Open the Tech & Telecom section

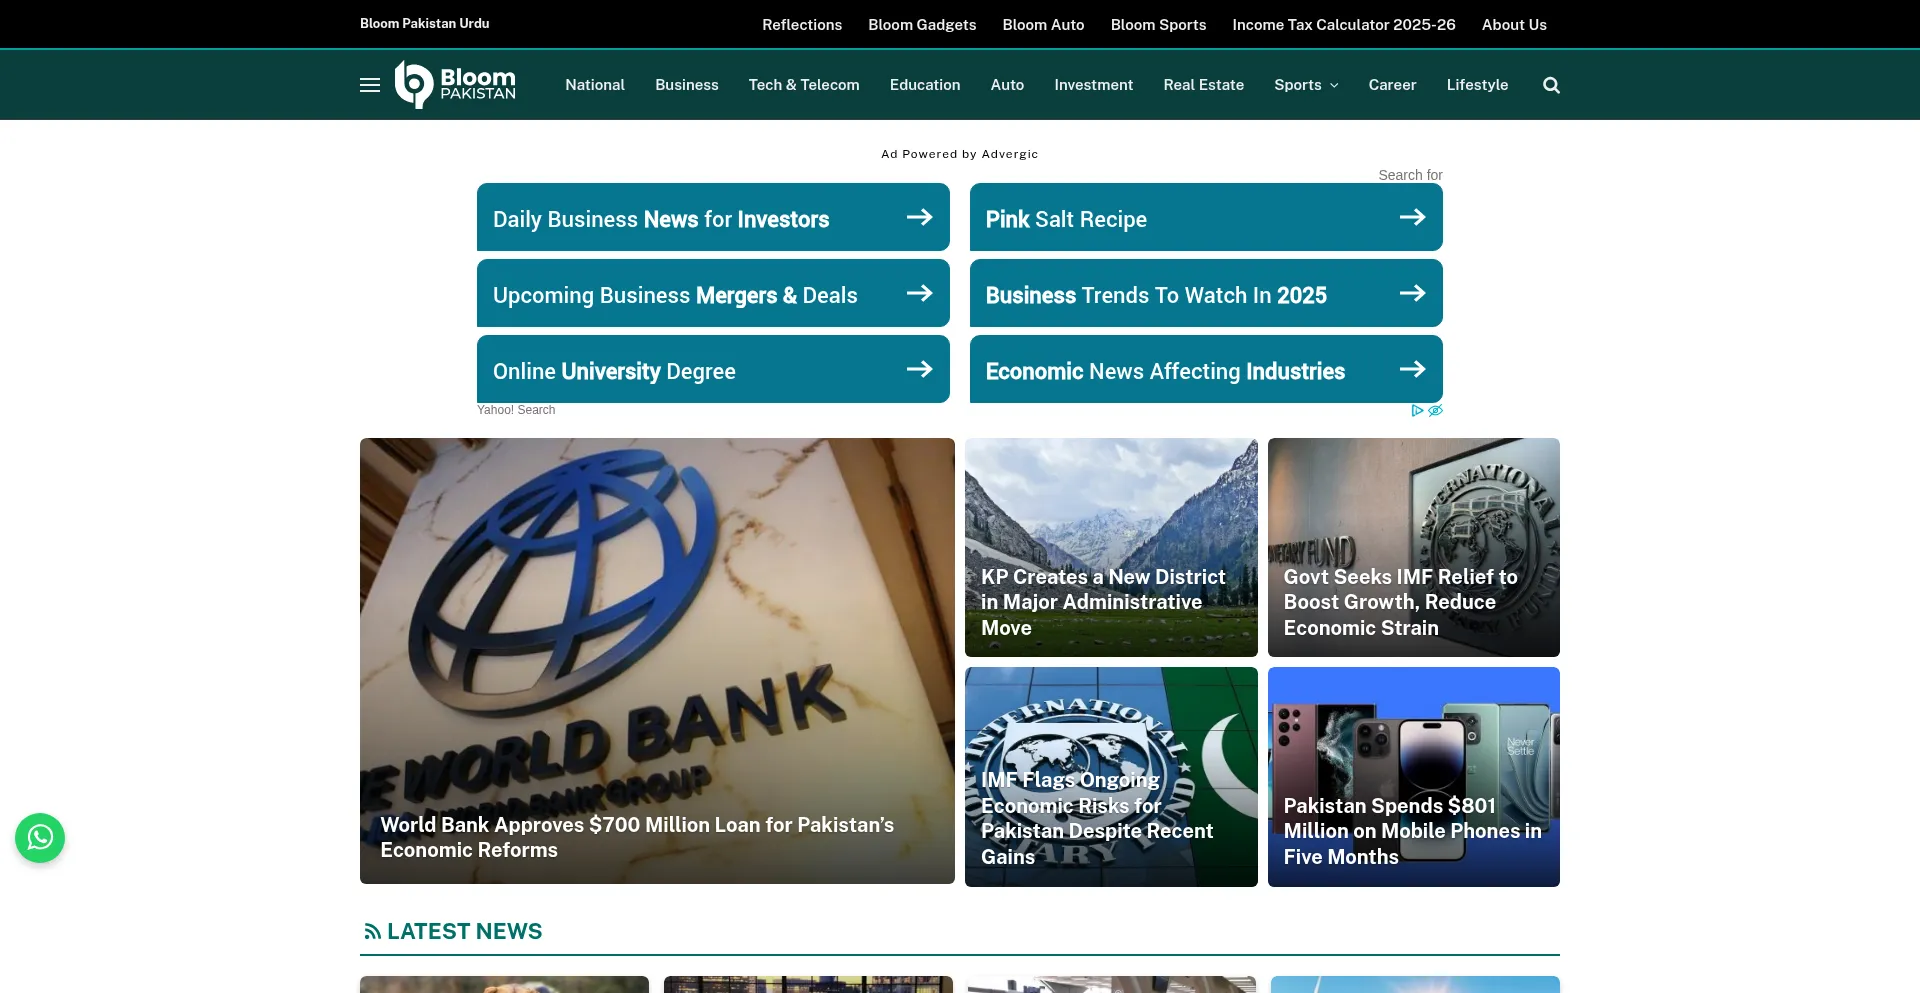click(x=803, y=85)
